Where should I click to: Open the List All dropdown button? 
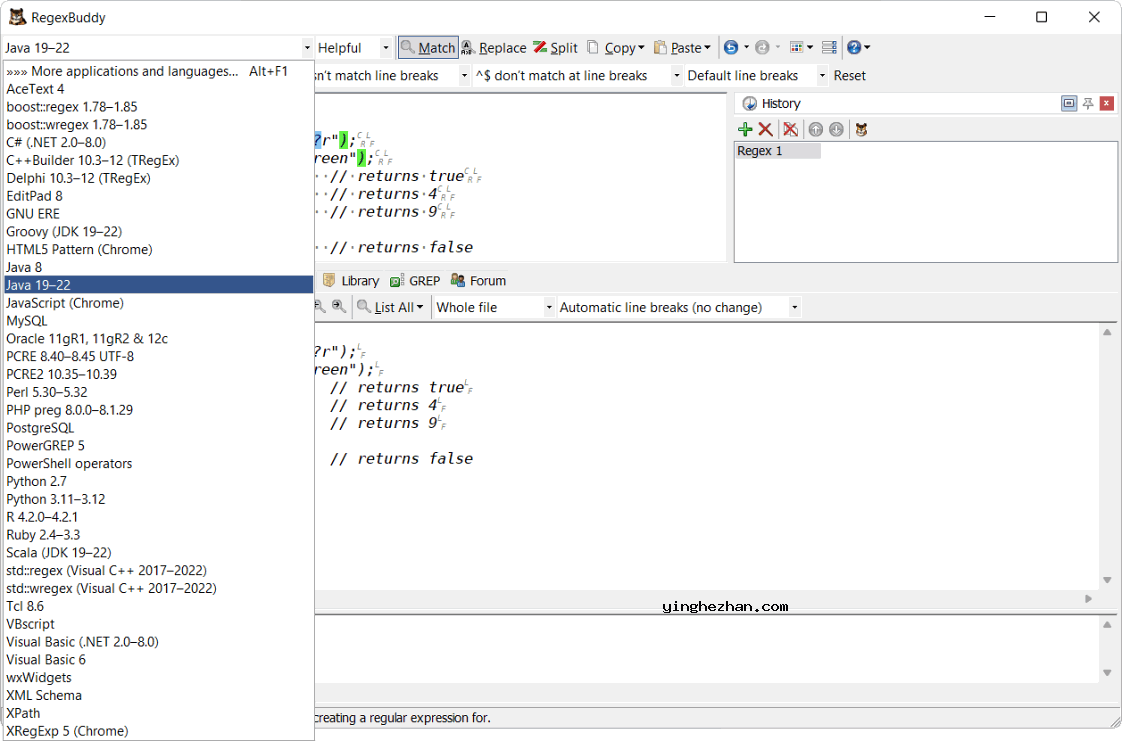coord(391,308)
